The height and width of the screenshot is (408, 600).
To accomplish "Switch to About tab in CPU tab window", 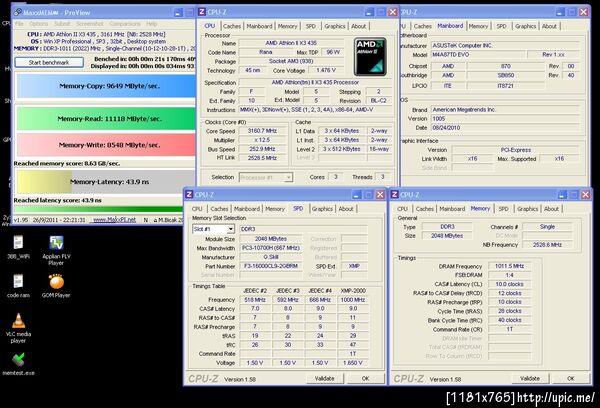I will point(359,26).
